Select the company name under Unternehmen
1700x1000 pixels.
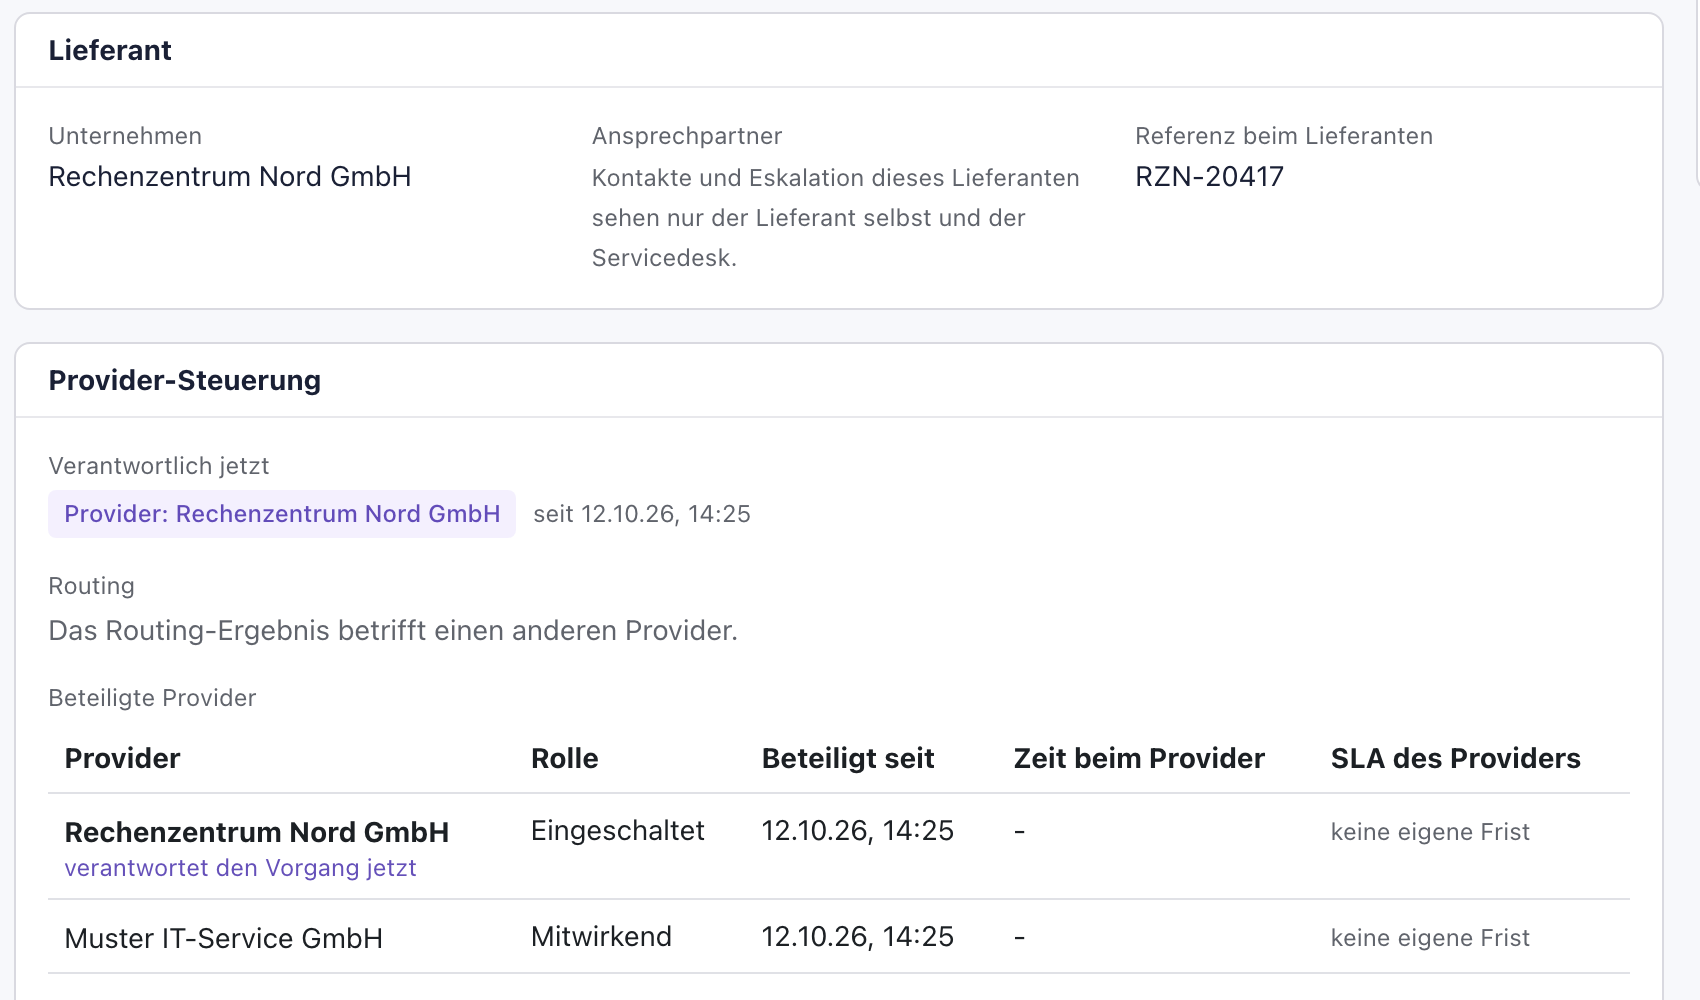[230, 177]
